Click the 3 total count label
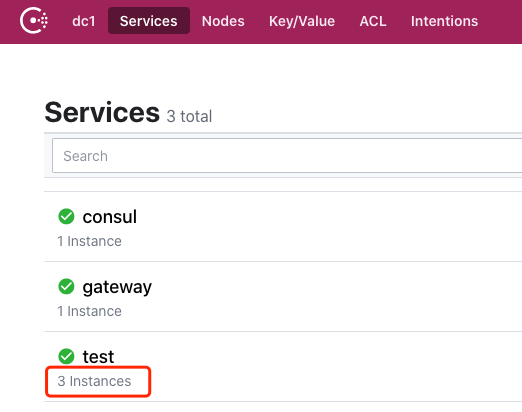Image resolution: width=522 pixels, height=412 pixels. tap(189, 116)
